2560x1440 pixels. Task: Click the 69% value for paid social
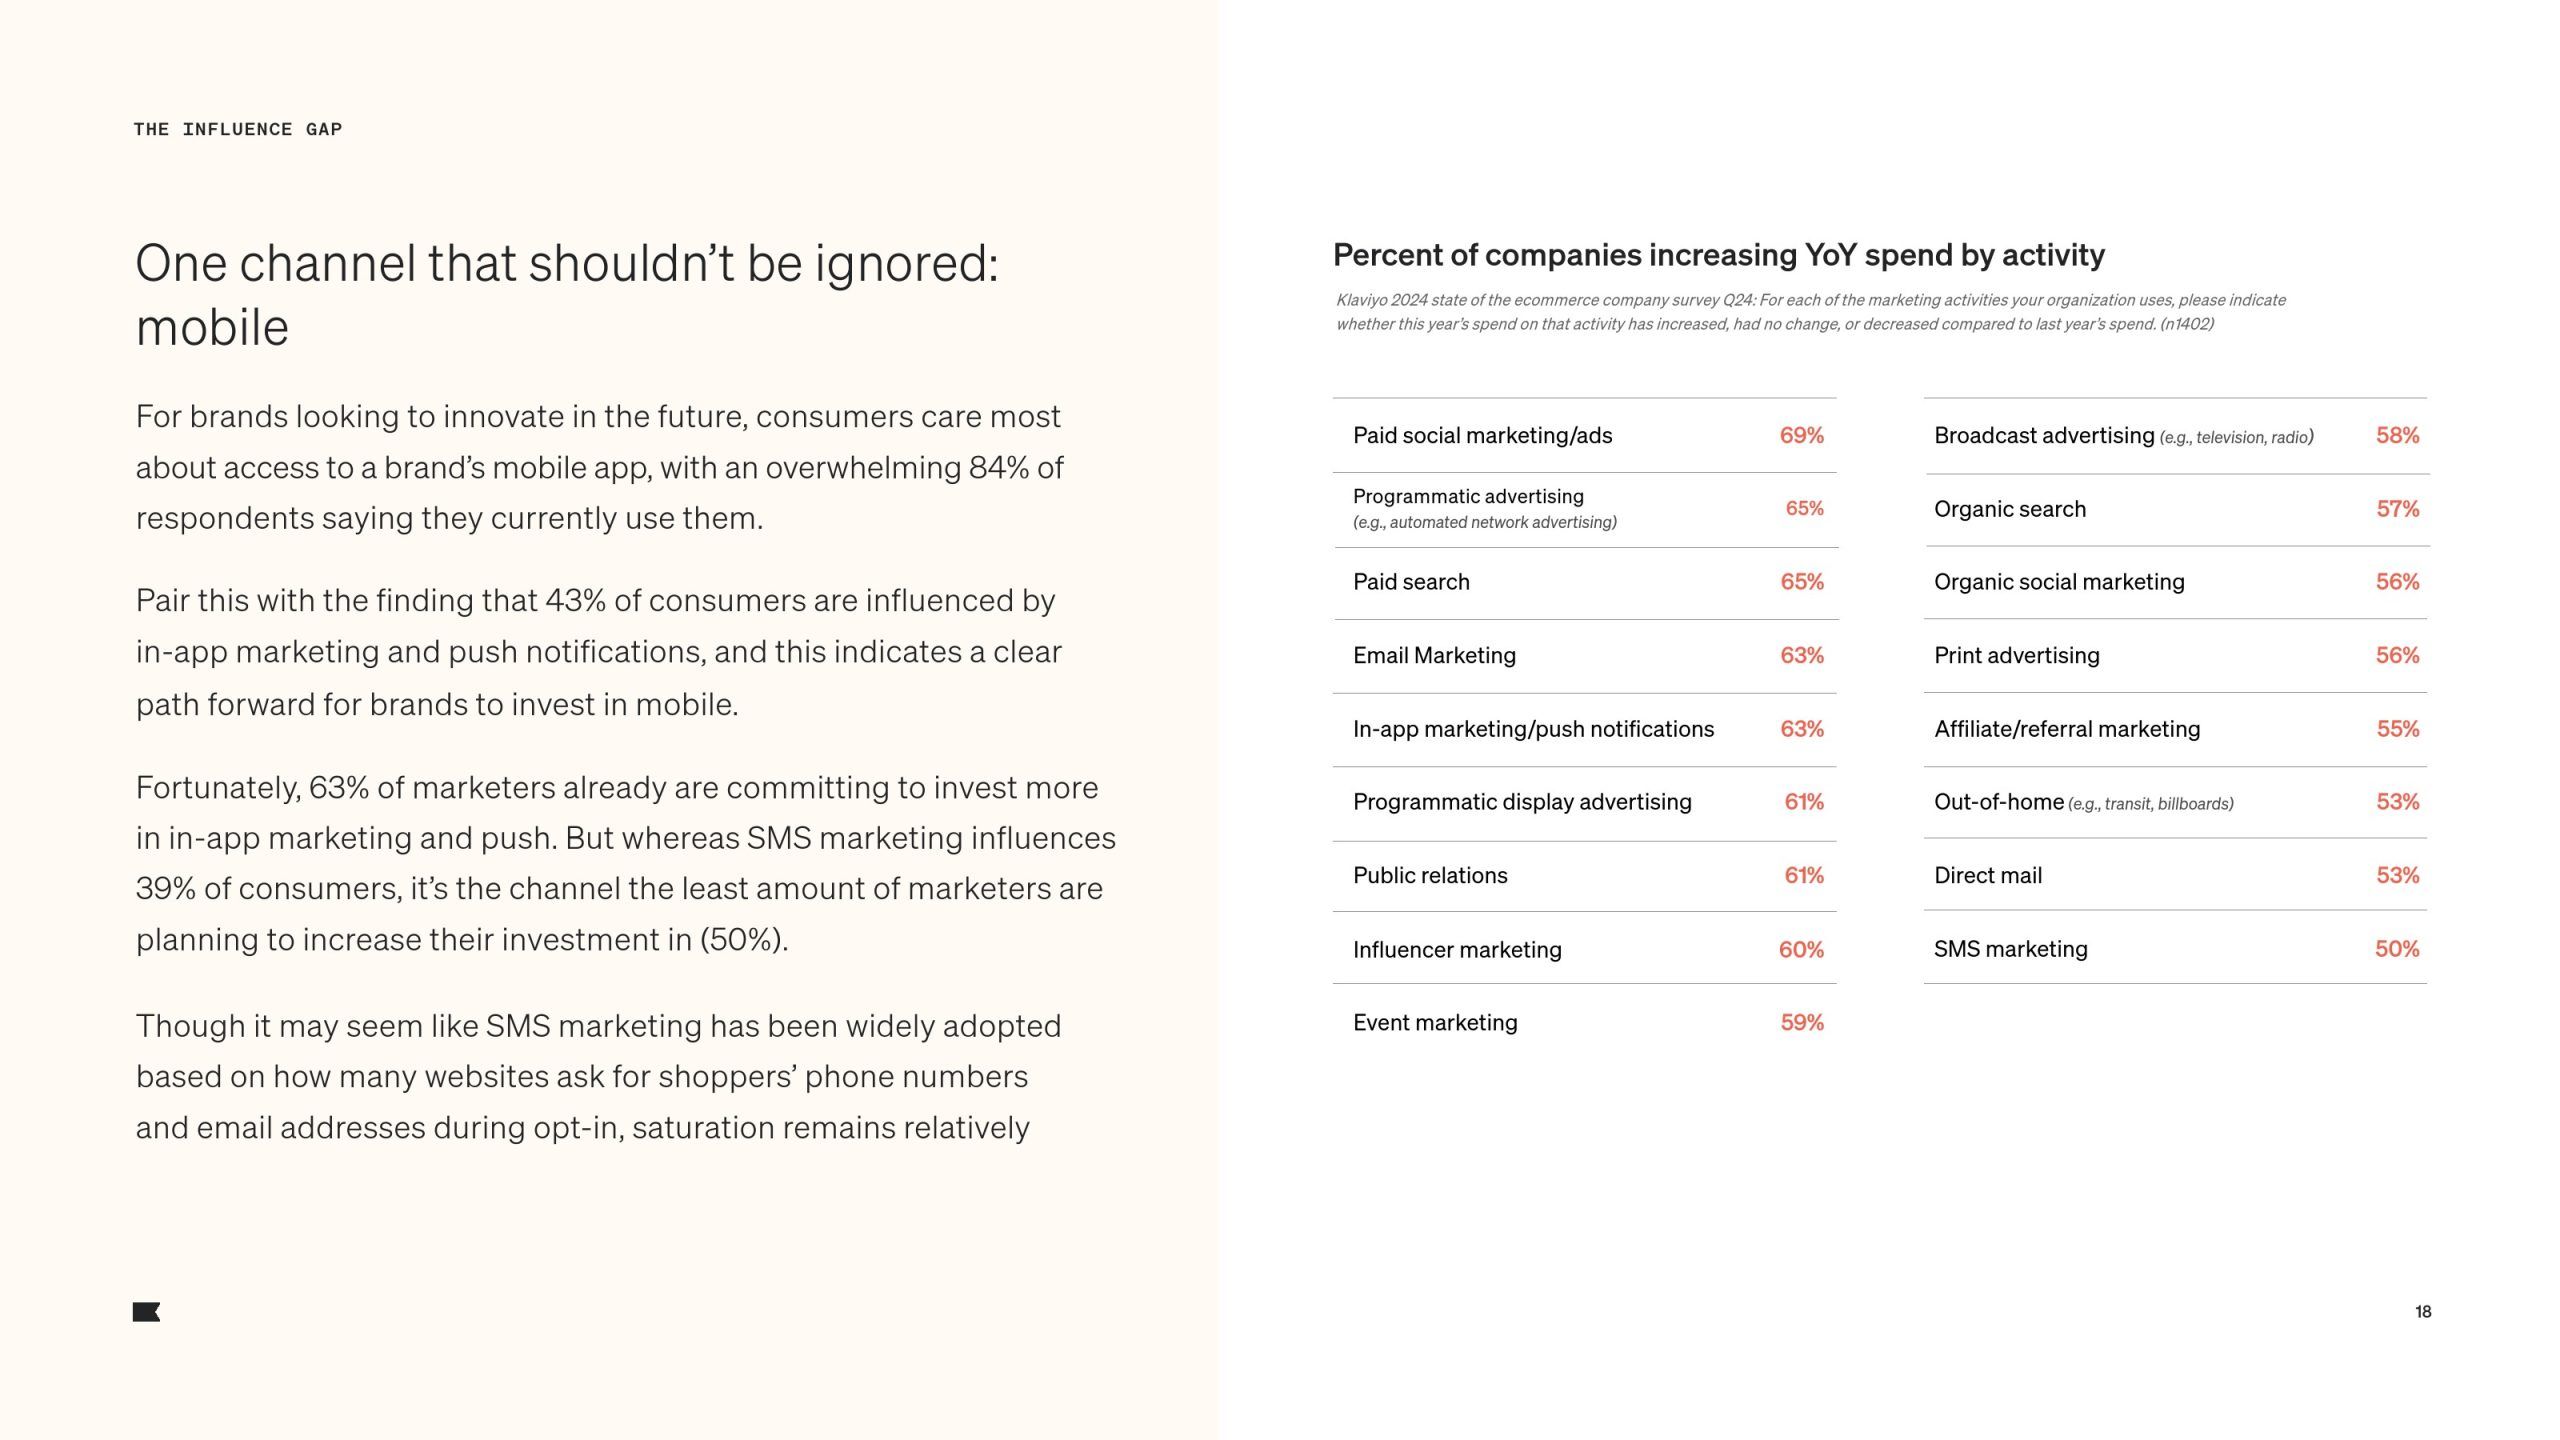coord(1801,435)
